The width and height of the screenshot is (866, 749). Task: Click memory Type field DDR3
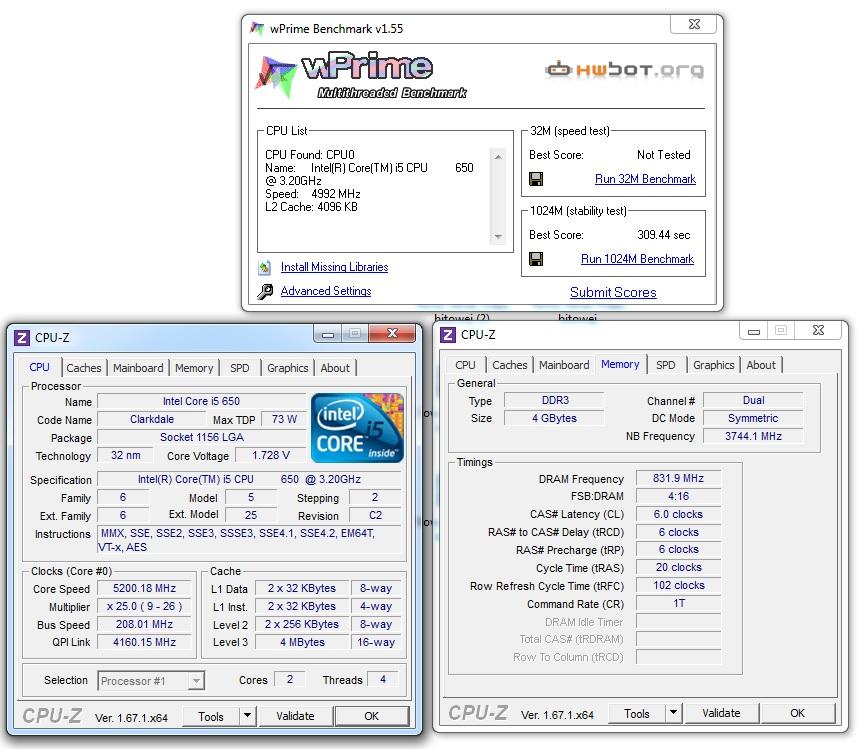coord(555,400)
